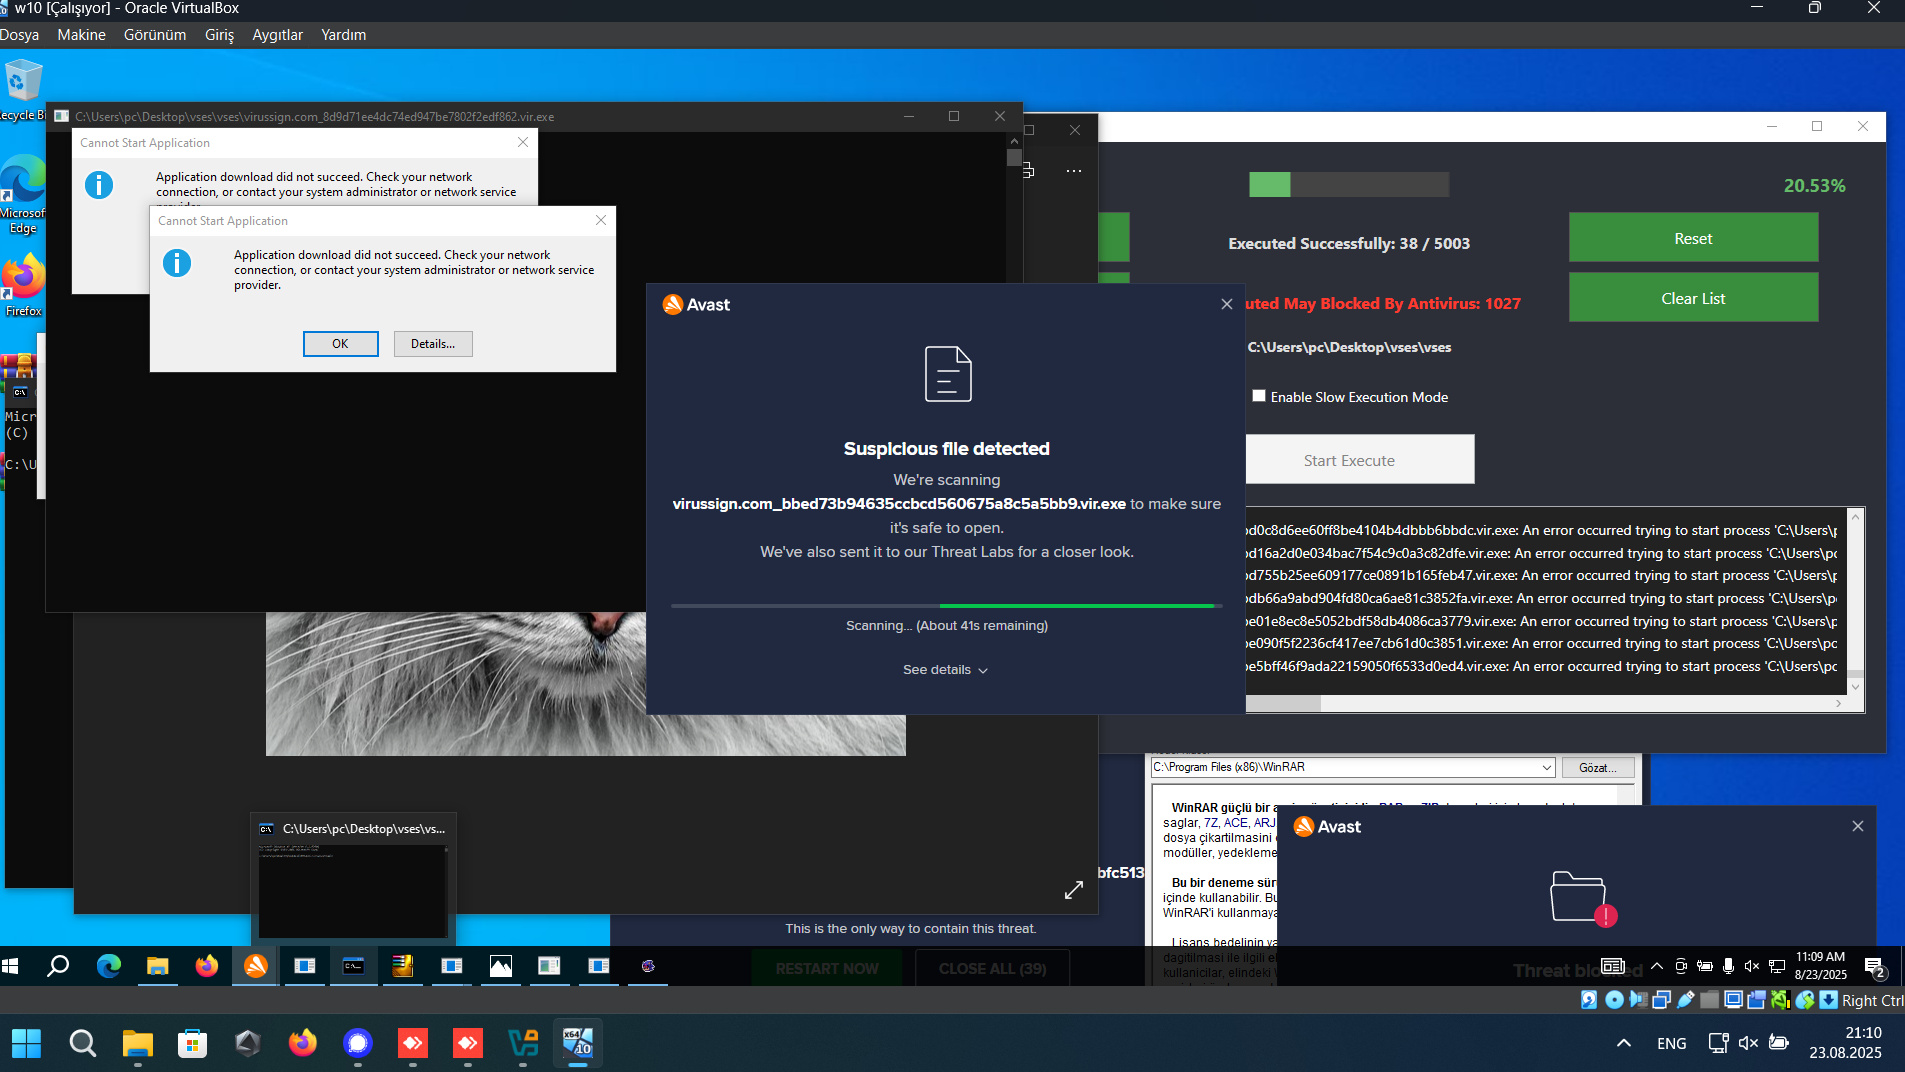Screen dimensions: 1905x1072
Task: Click Start Execute button
Action: pos(1359,460)
